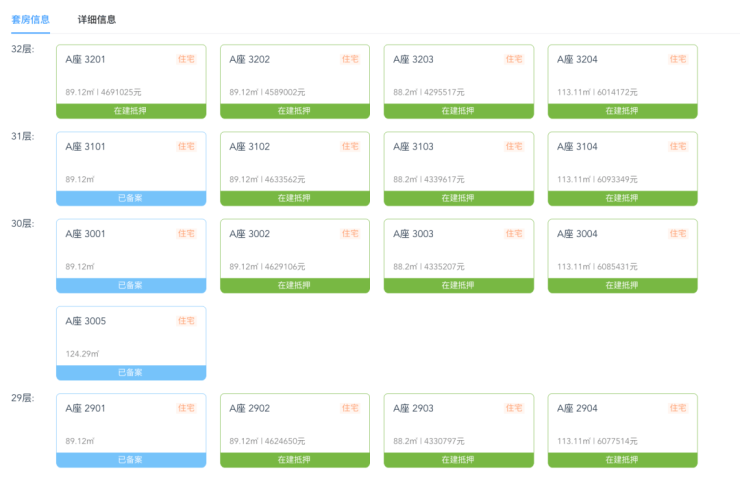The image size is (740, 488).
Task: Click 在建抵押 status bar under A座 3203
Action: pos(458,111)
